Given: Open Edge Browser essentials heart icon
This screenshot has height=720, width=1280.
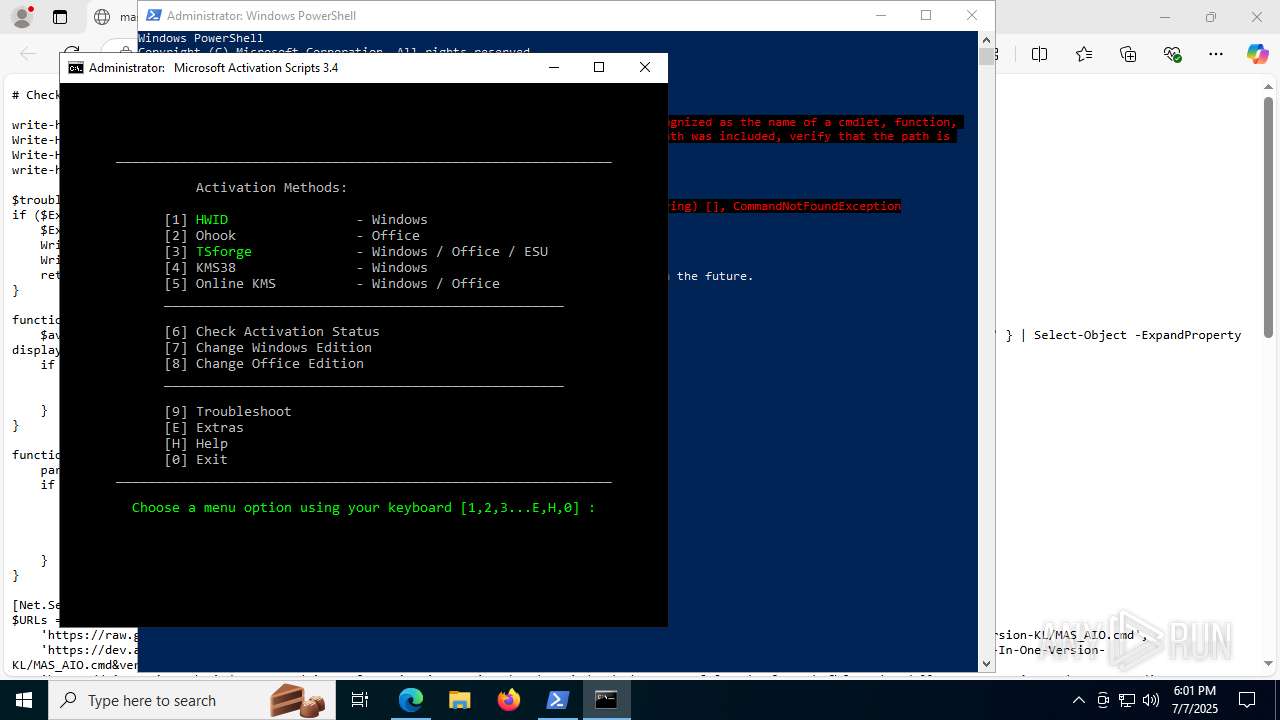Looking at the screenshot, I should (1172, 54).
